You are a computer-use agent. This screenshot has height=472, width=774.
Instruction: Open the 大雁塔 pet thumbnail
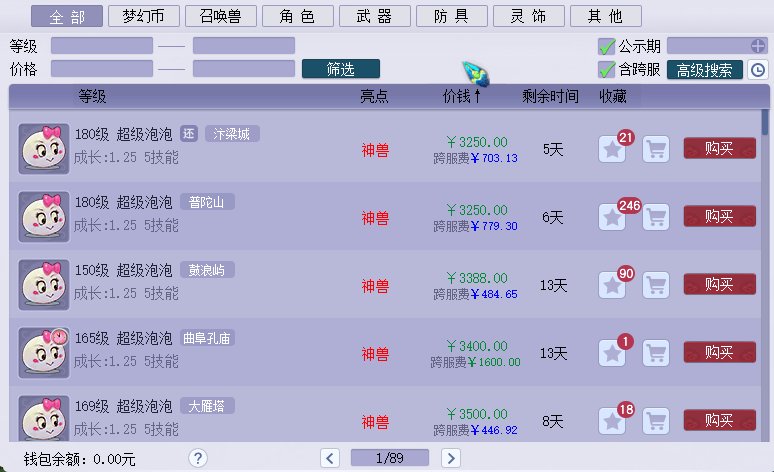click(44, 418)
